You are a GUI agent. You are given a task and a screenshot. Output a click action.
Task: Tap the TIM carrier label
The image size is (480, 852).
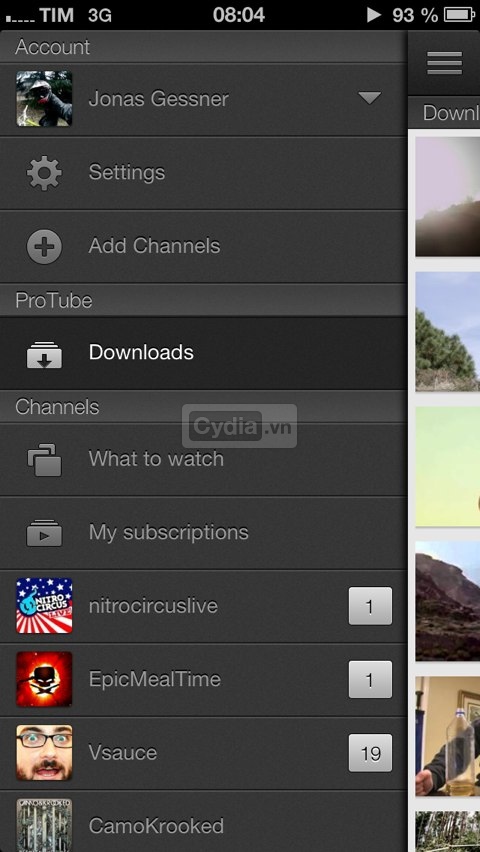[57, 15]
